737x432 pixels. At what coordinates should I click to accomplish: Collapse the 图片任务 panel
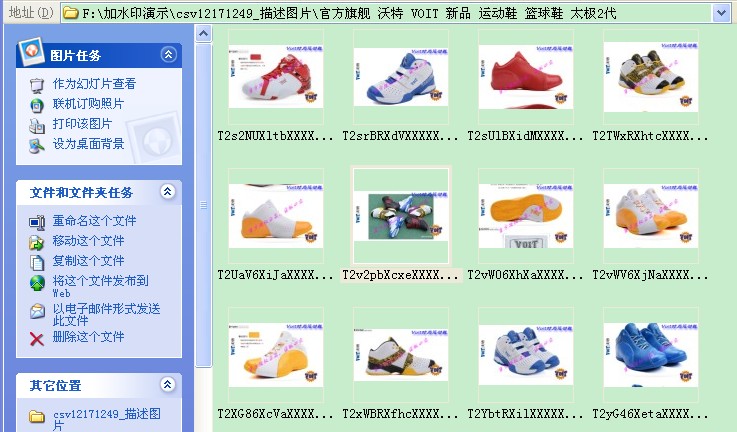point(168,55)
